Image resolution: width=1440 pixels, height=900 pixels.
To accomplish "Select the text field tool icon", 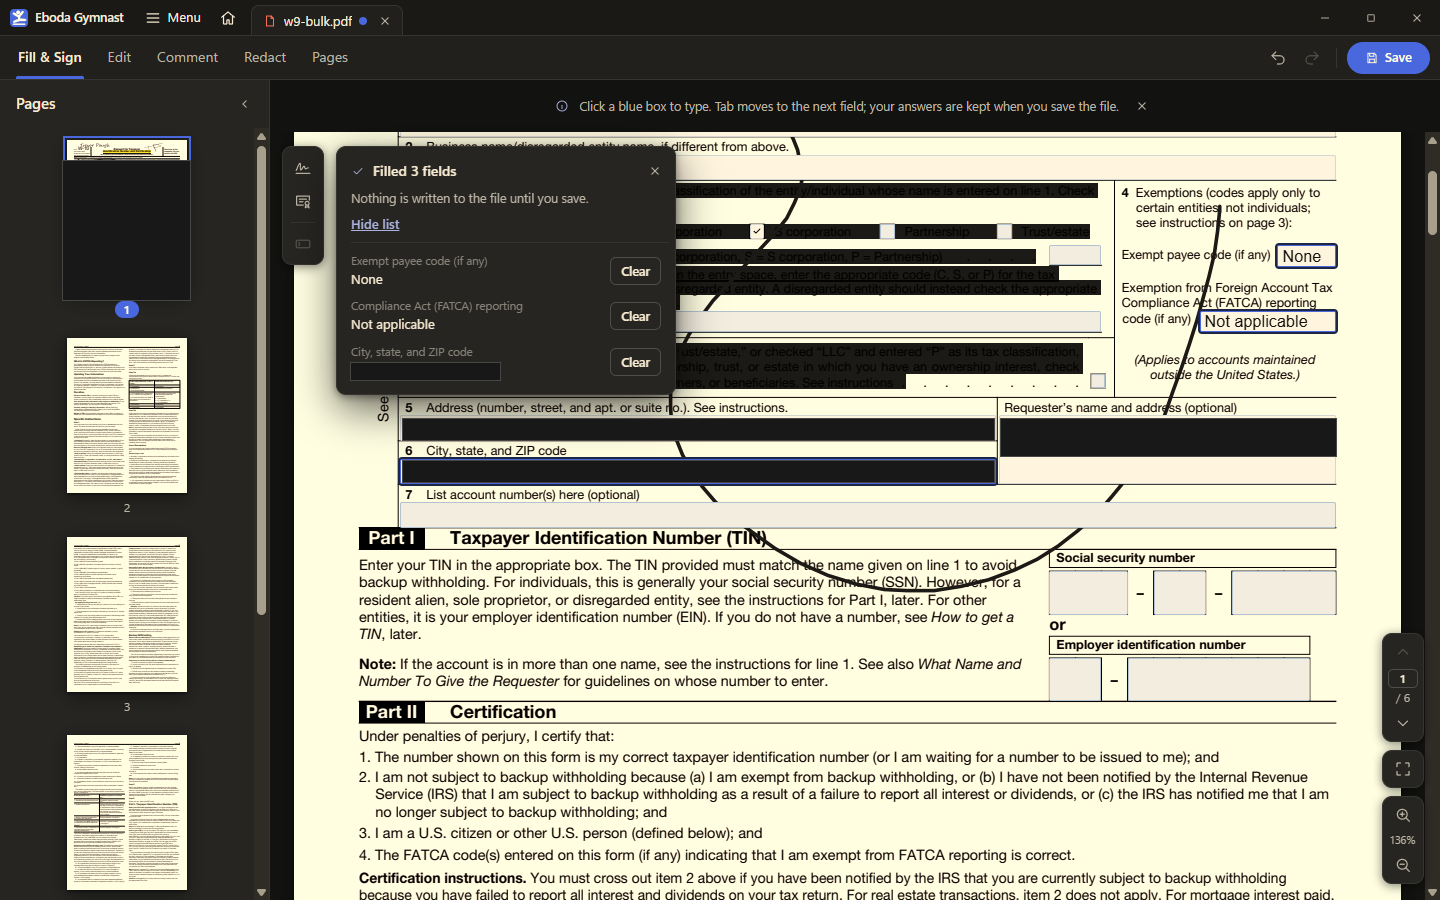I will tap(303, 244).
